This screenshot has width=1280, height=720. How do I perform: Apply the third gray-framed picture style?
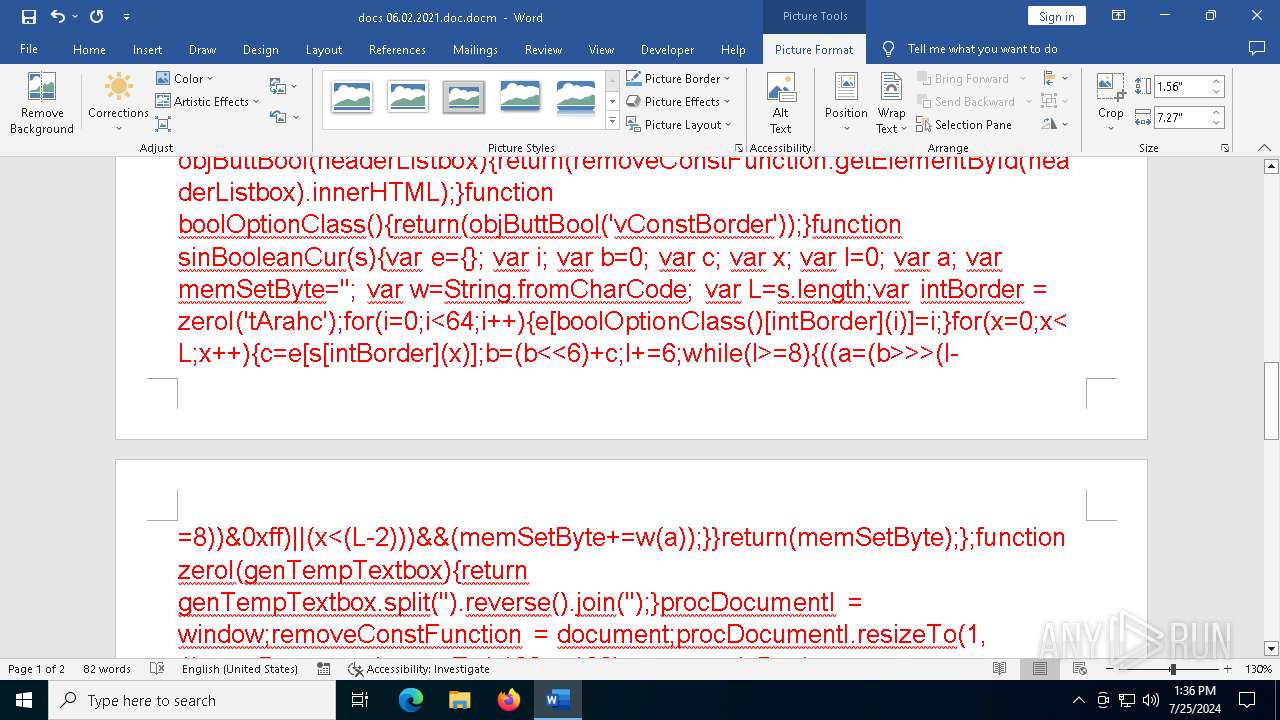[x=464, y=97]
